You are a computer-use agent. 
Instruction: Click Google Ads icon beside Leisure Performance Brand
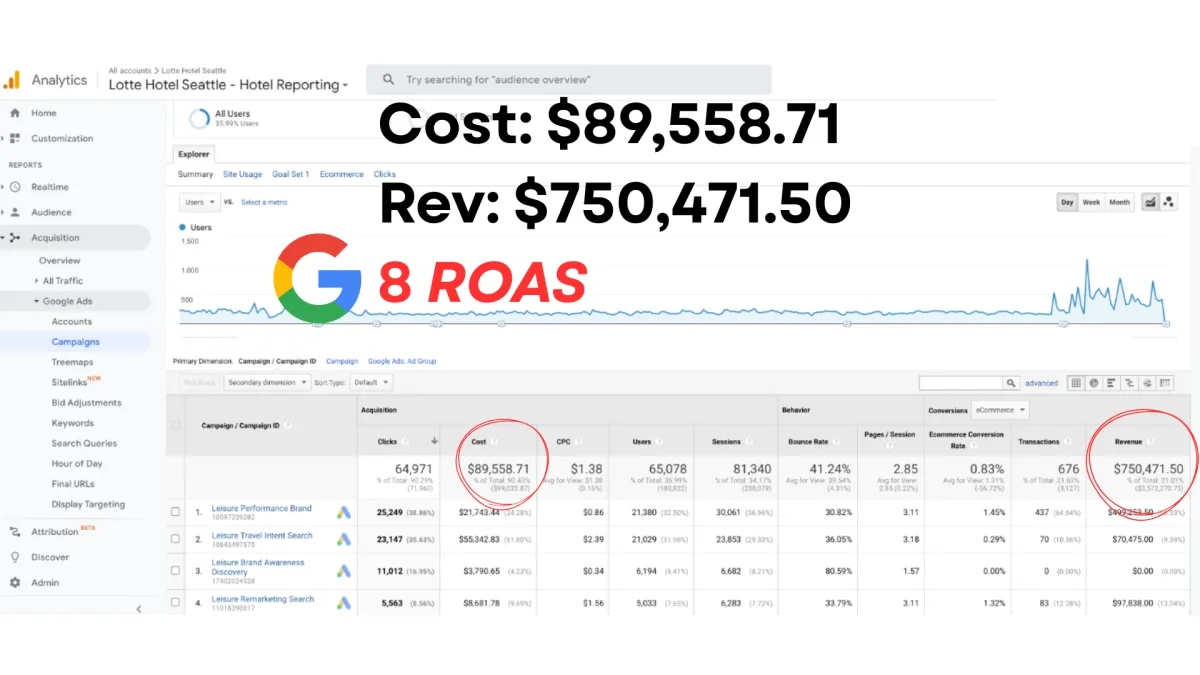[343, 512]
